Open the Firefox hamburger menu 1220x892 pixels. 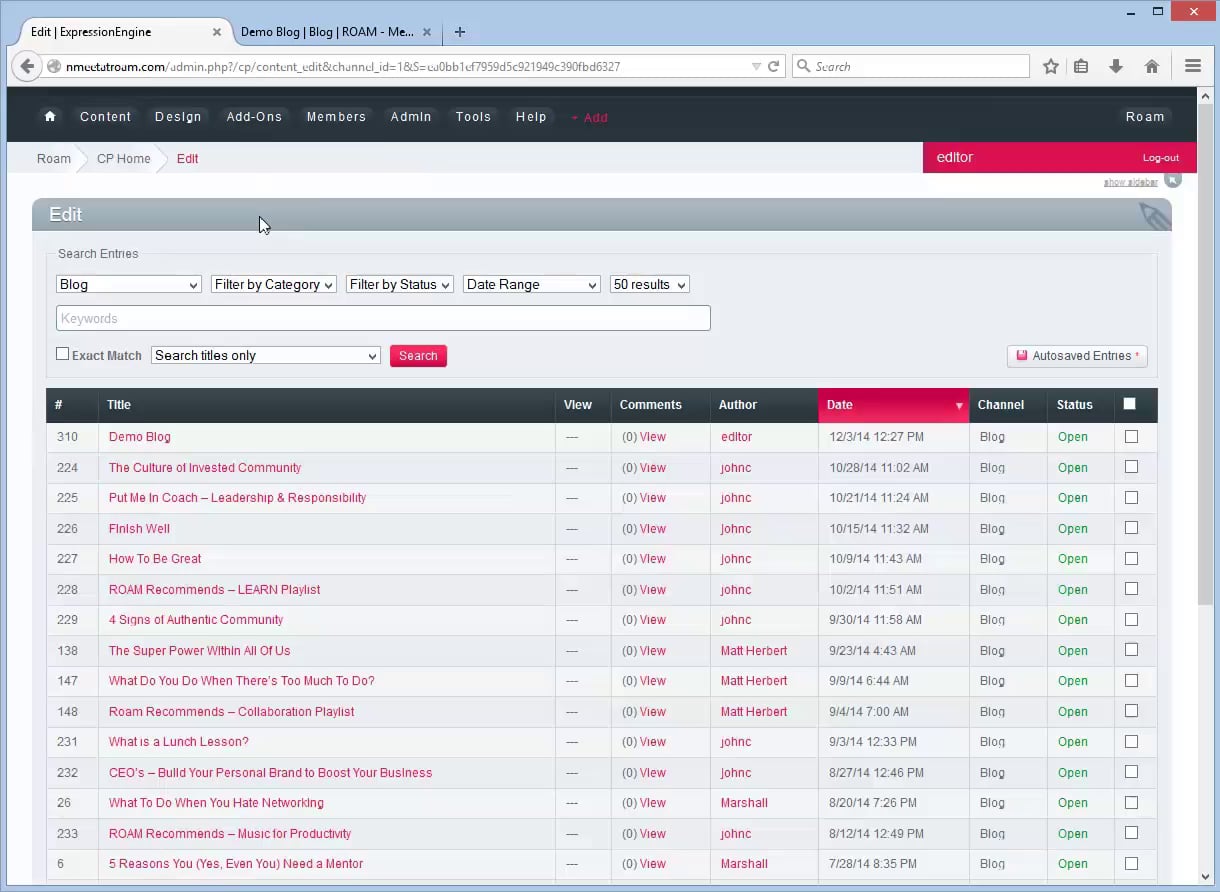1192,67
